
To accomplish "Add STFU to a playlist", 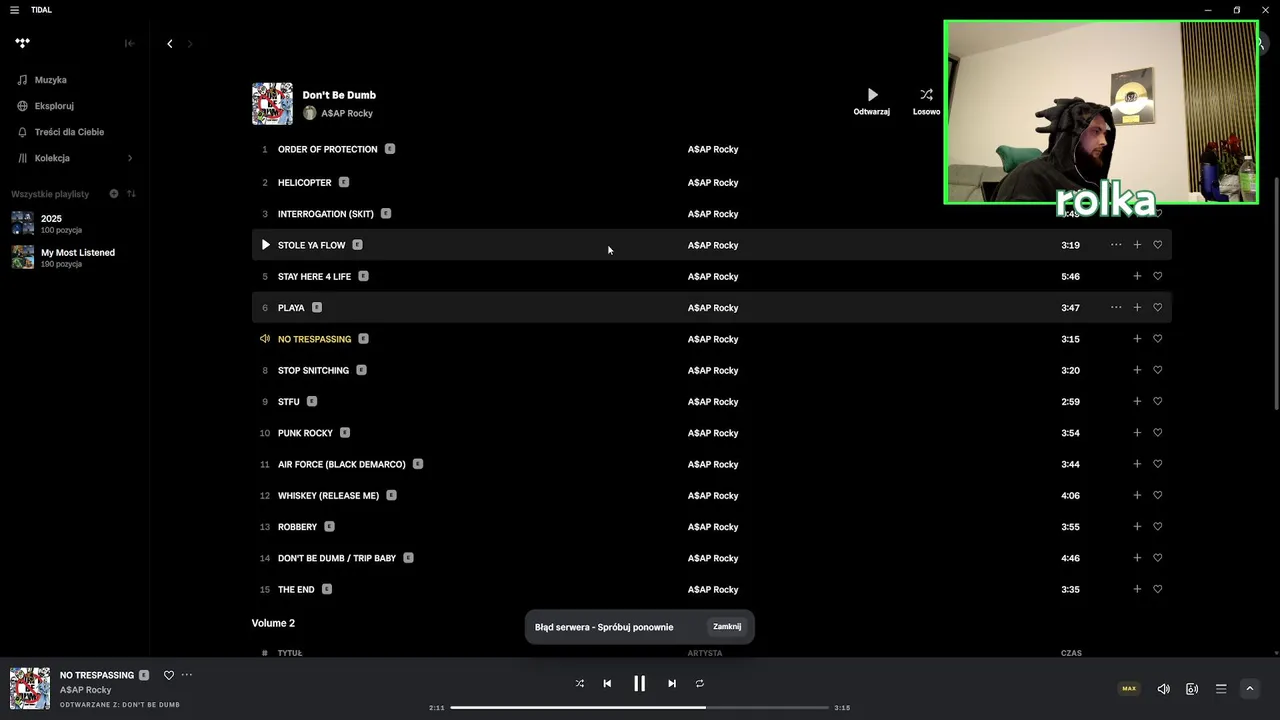I will (x=1137, y=402).
